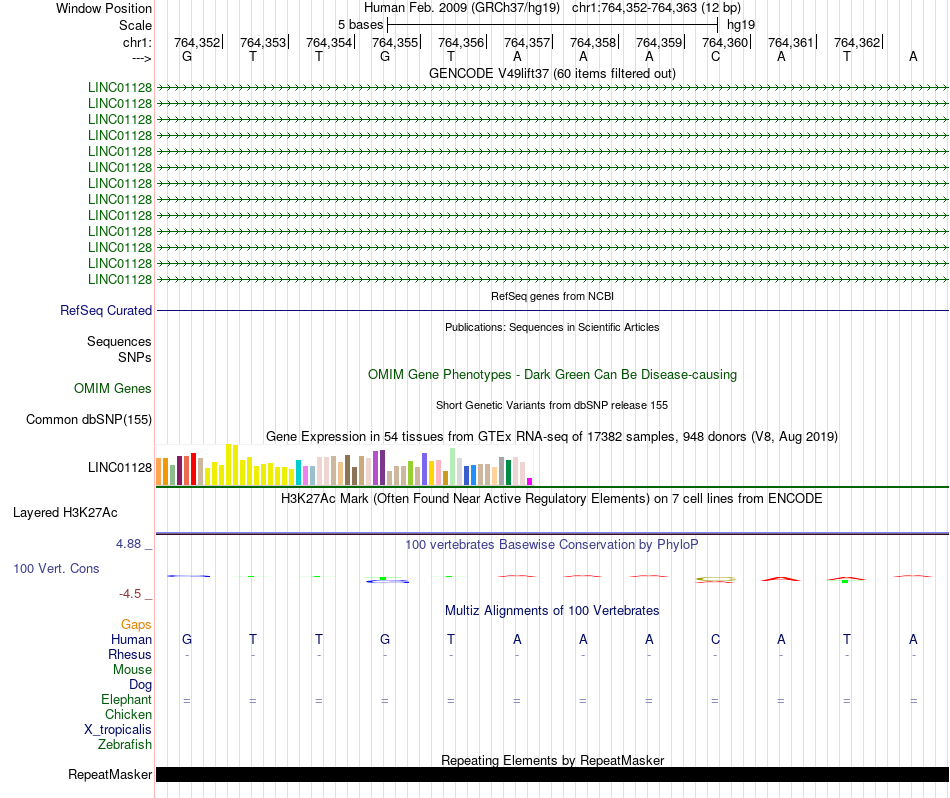
Task: Click the Elephant alignment row label
Action: click(126, 699)
